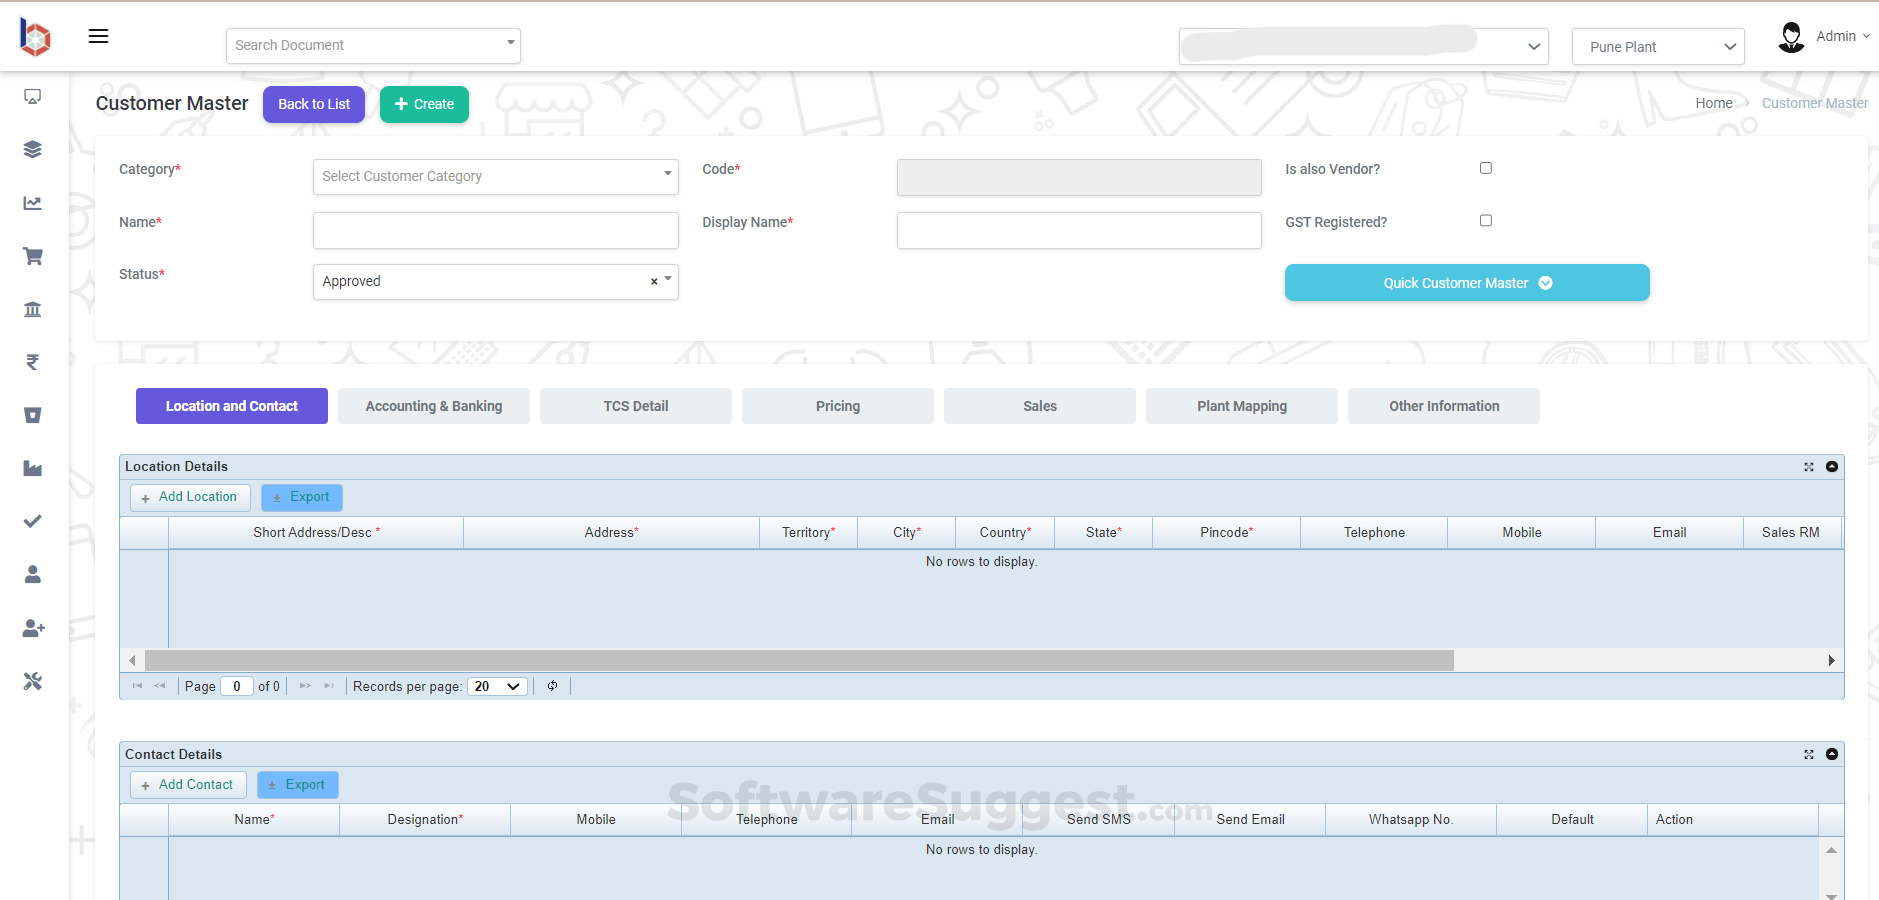Open the Select Customer Category dropdown

(x=494, y=176)
